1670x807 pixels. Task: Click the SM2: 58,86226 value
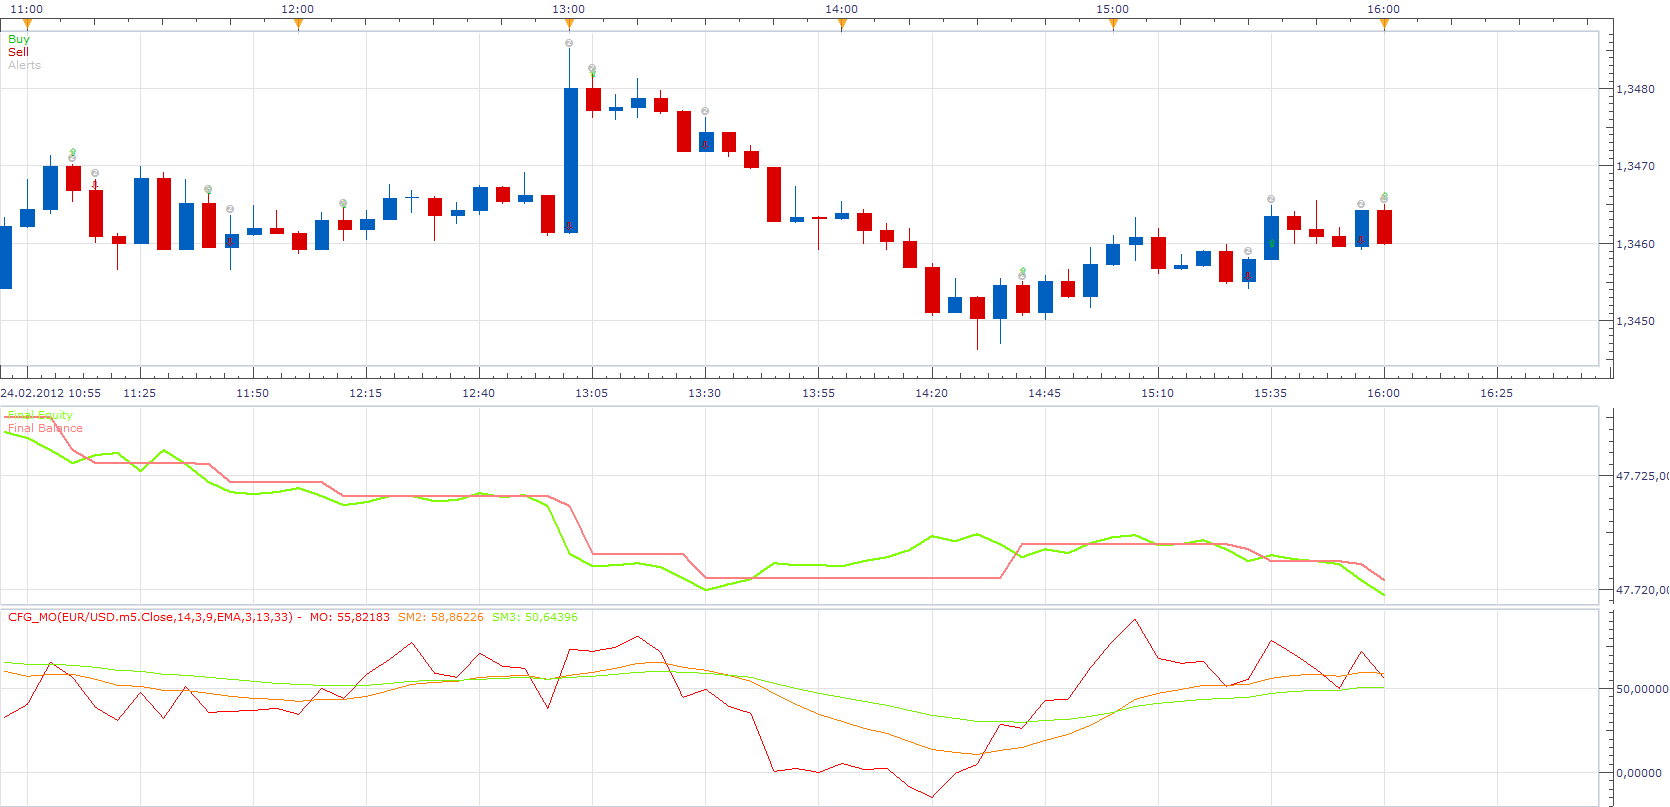click(x=441, y=617)
